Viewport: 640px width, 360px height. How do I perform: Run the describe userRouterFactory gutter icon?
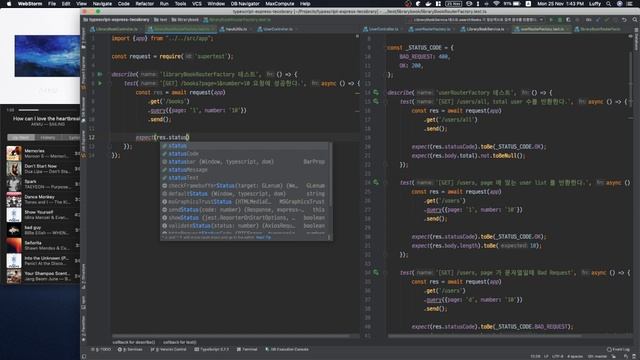tap(376, 93)
